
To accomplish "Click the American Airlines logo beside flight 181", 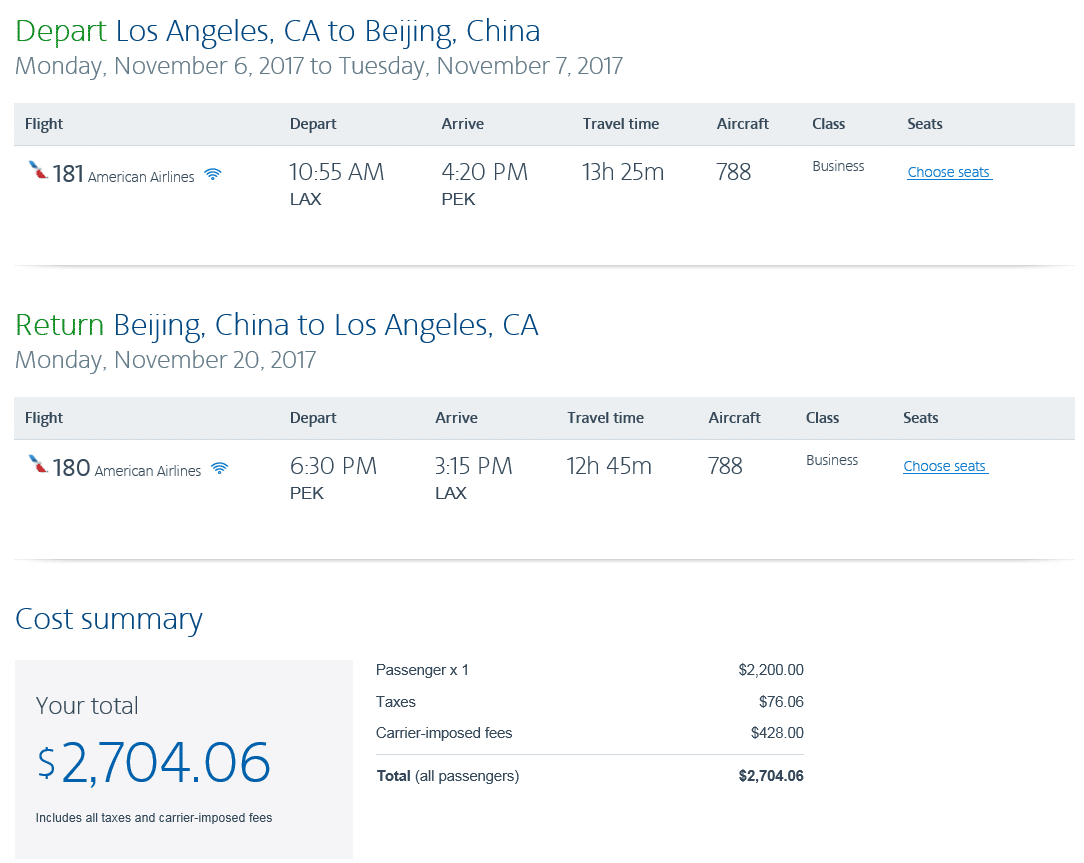I will [39, 171].
